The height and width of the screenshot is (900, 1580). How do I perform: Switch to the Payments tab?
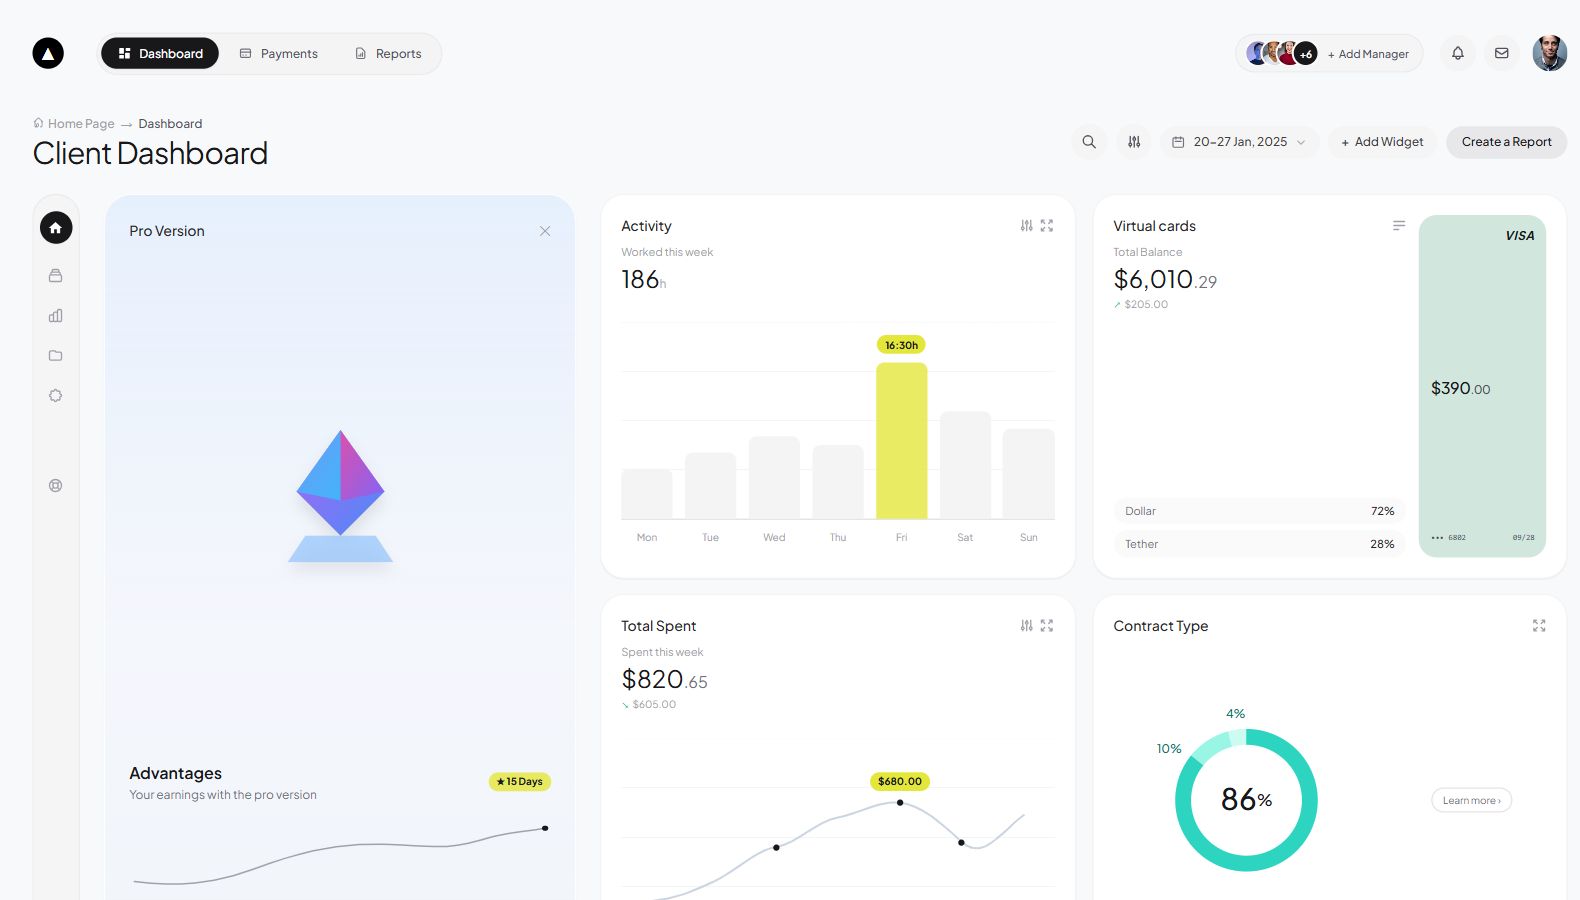pos(279,53)
